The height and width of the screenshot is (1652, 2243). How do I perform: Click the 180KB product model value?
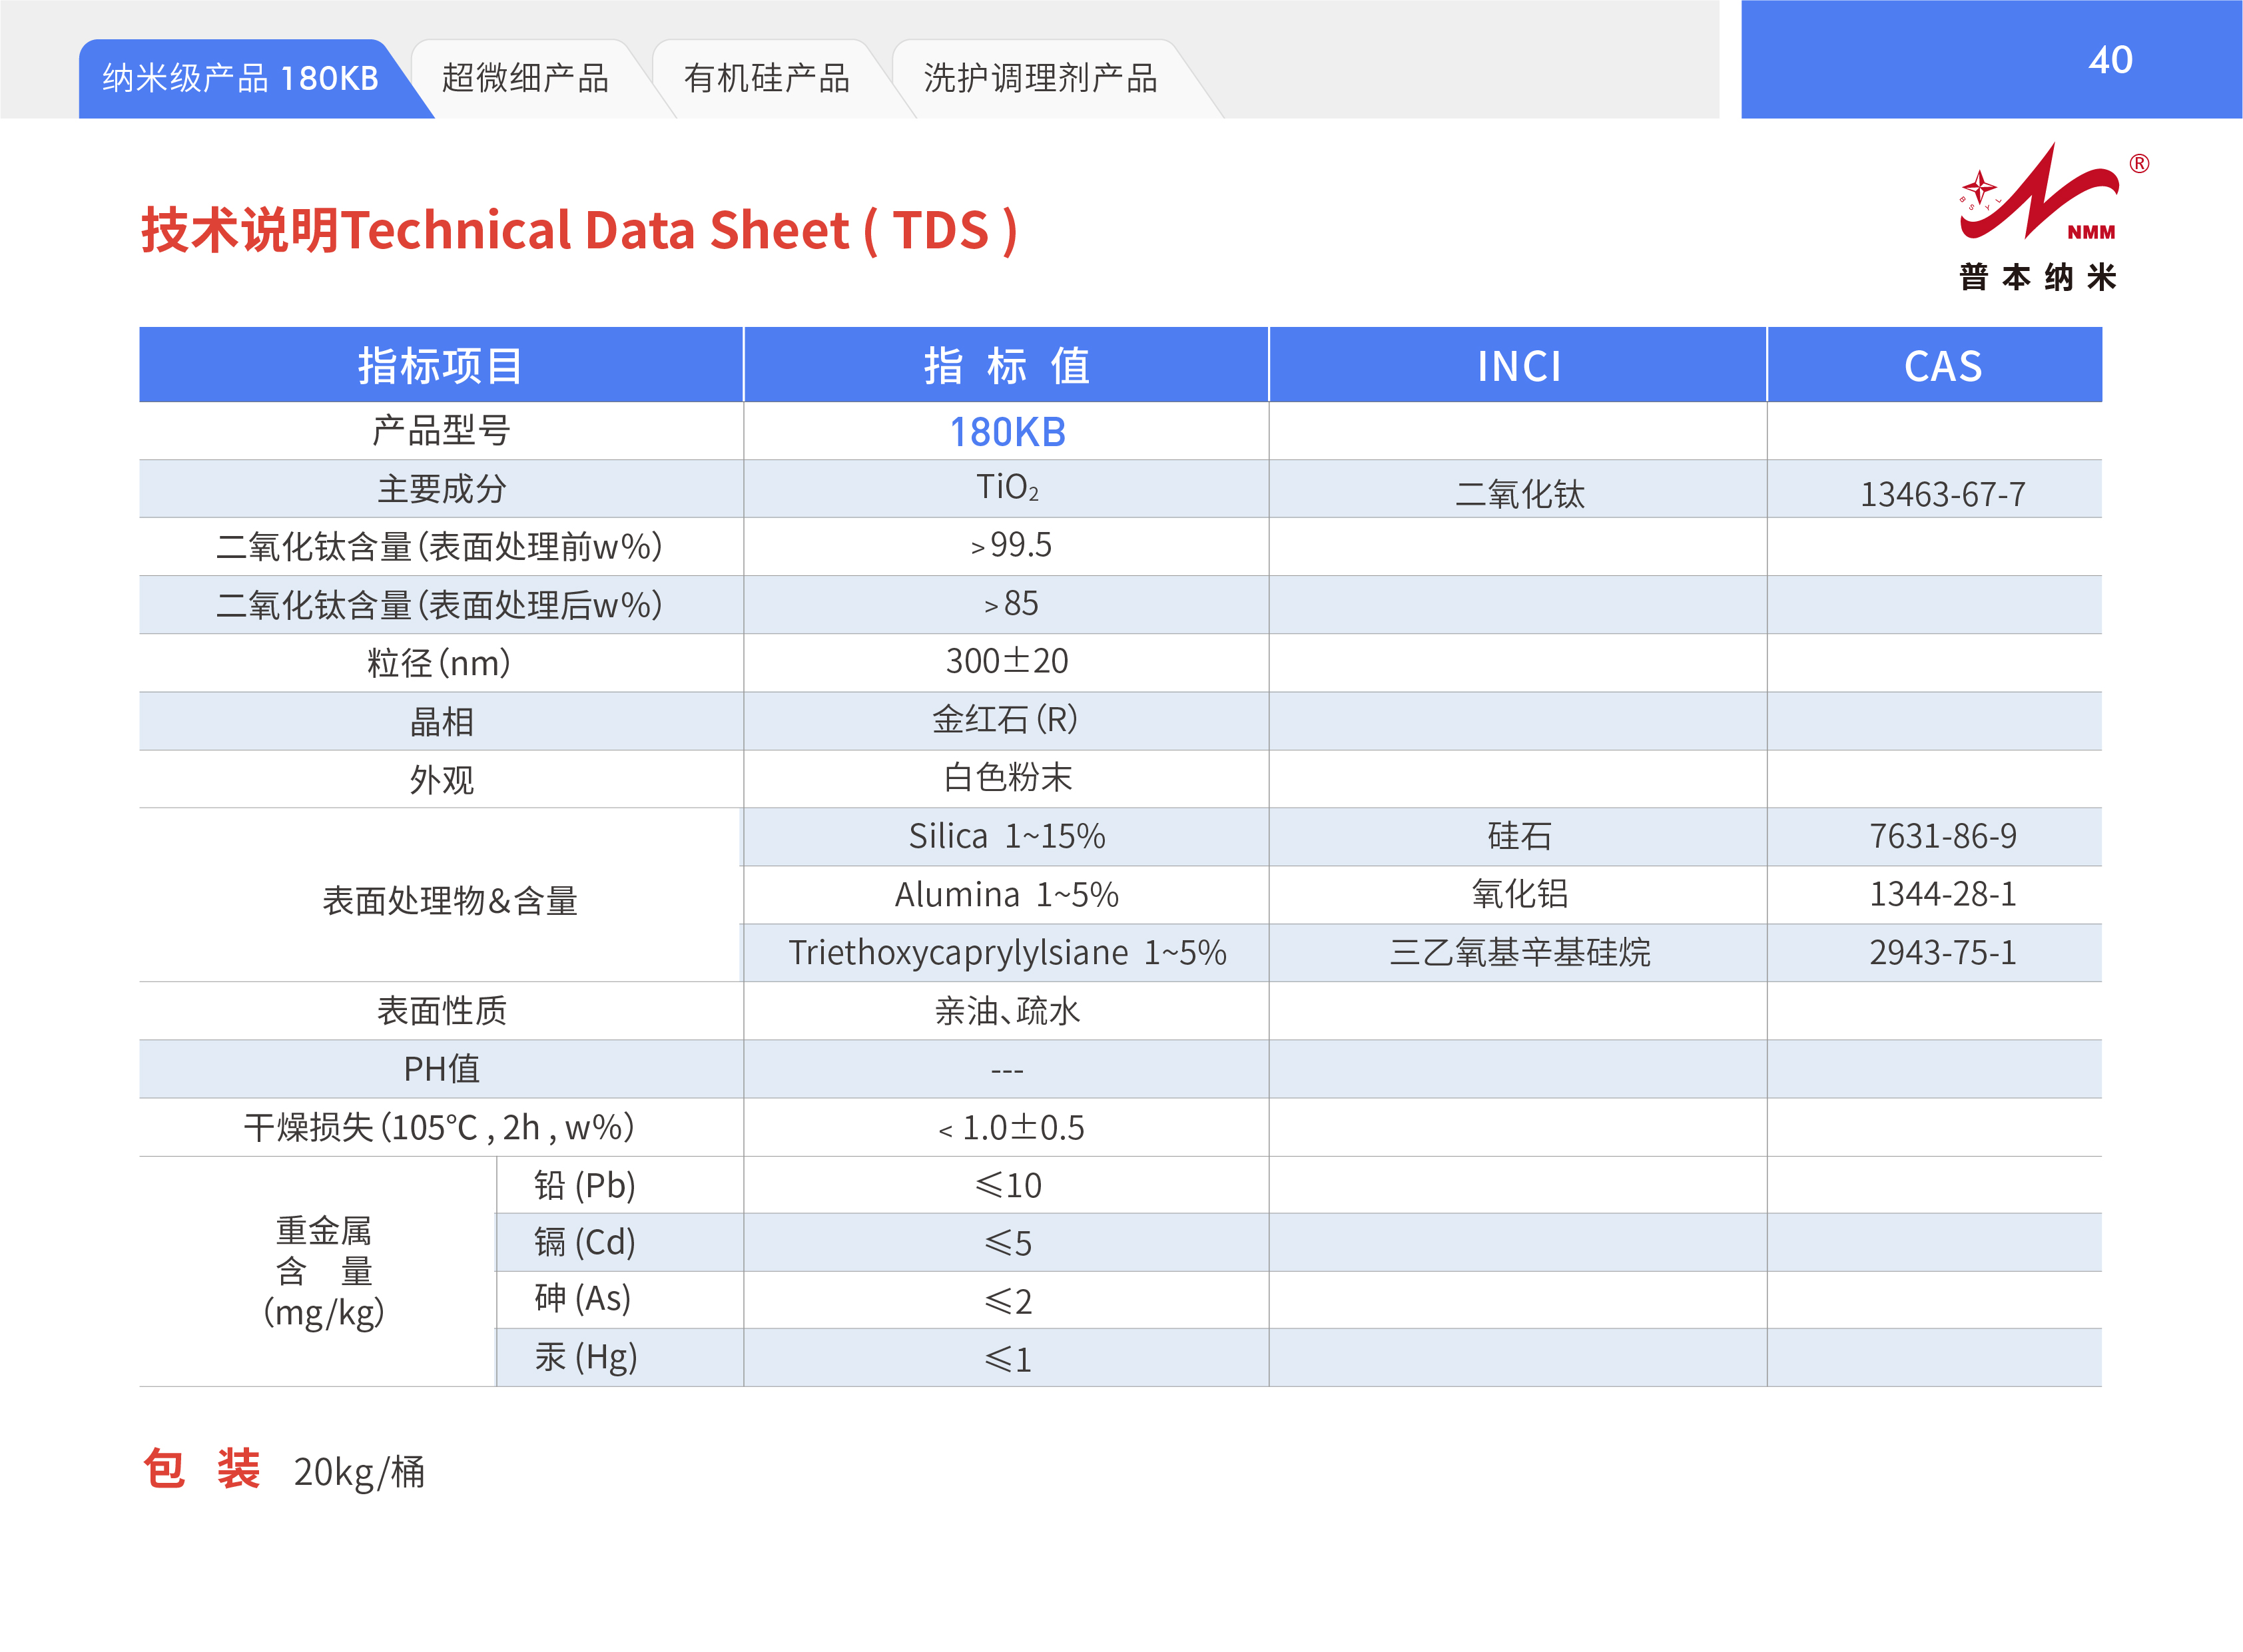click(x=1007, y=432)
